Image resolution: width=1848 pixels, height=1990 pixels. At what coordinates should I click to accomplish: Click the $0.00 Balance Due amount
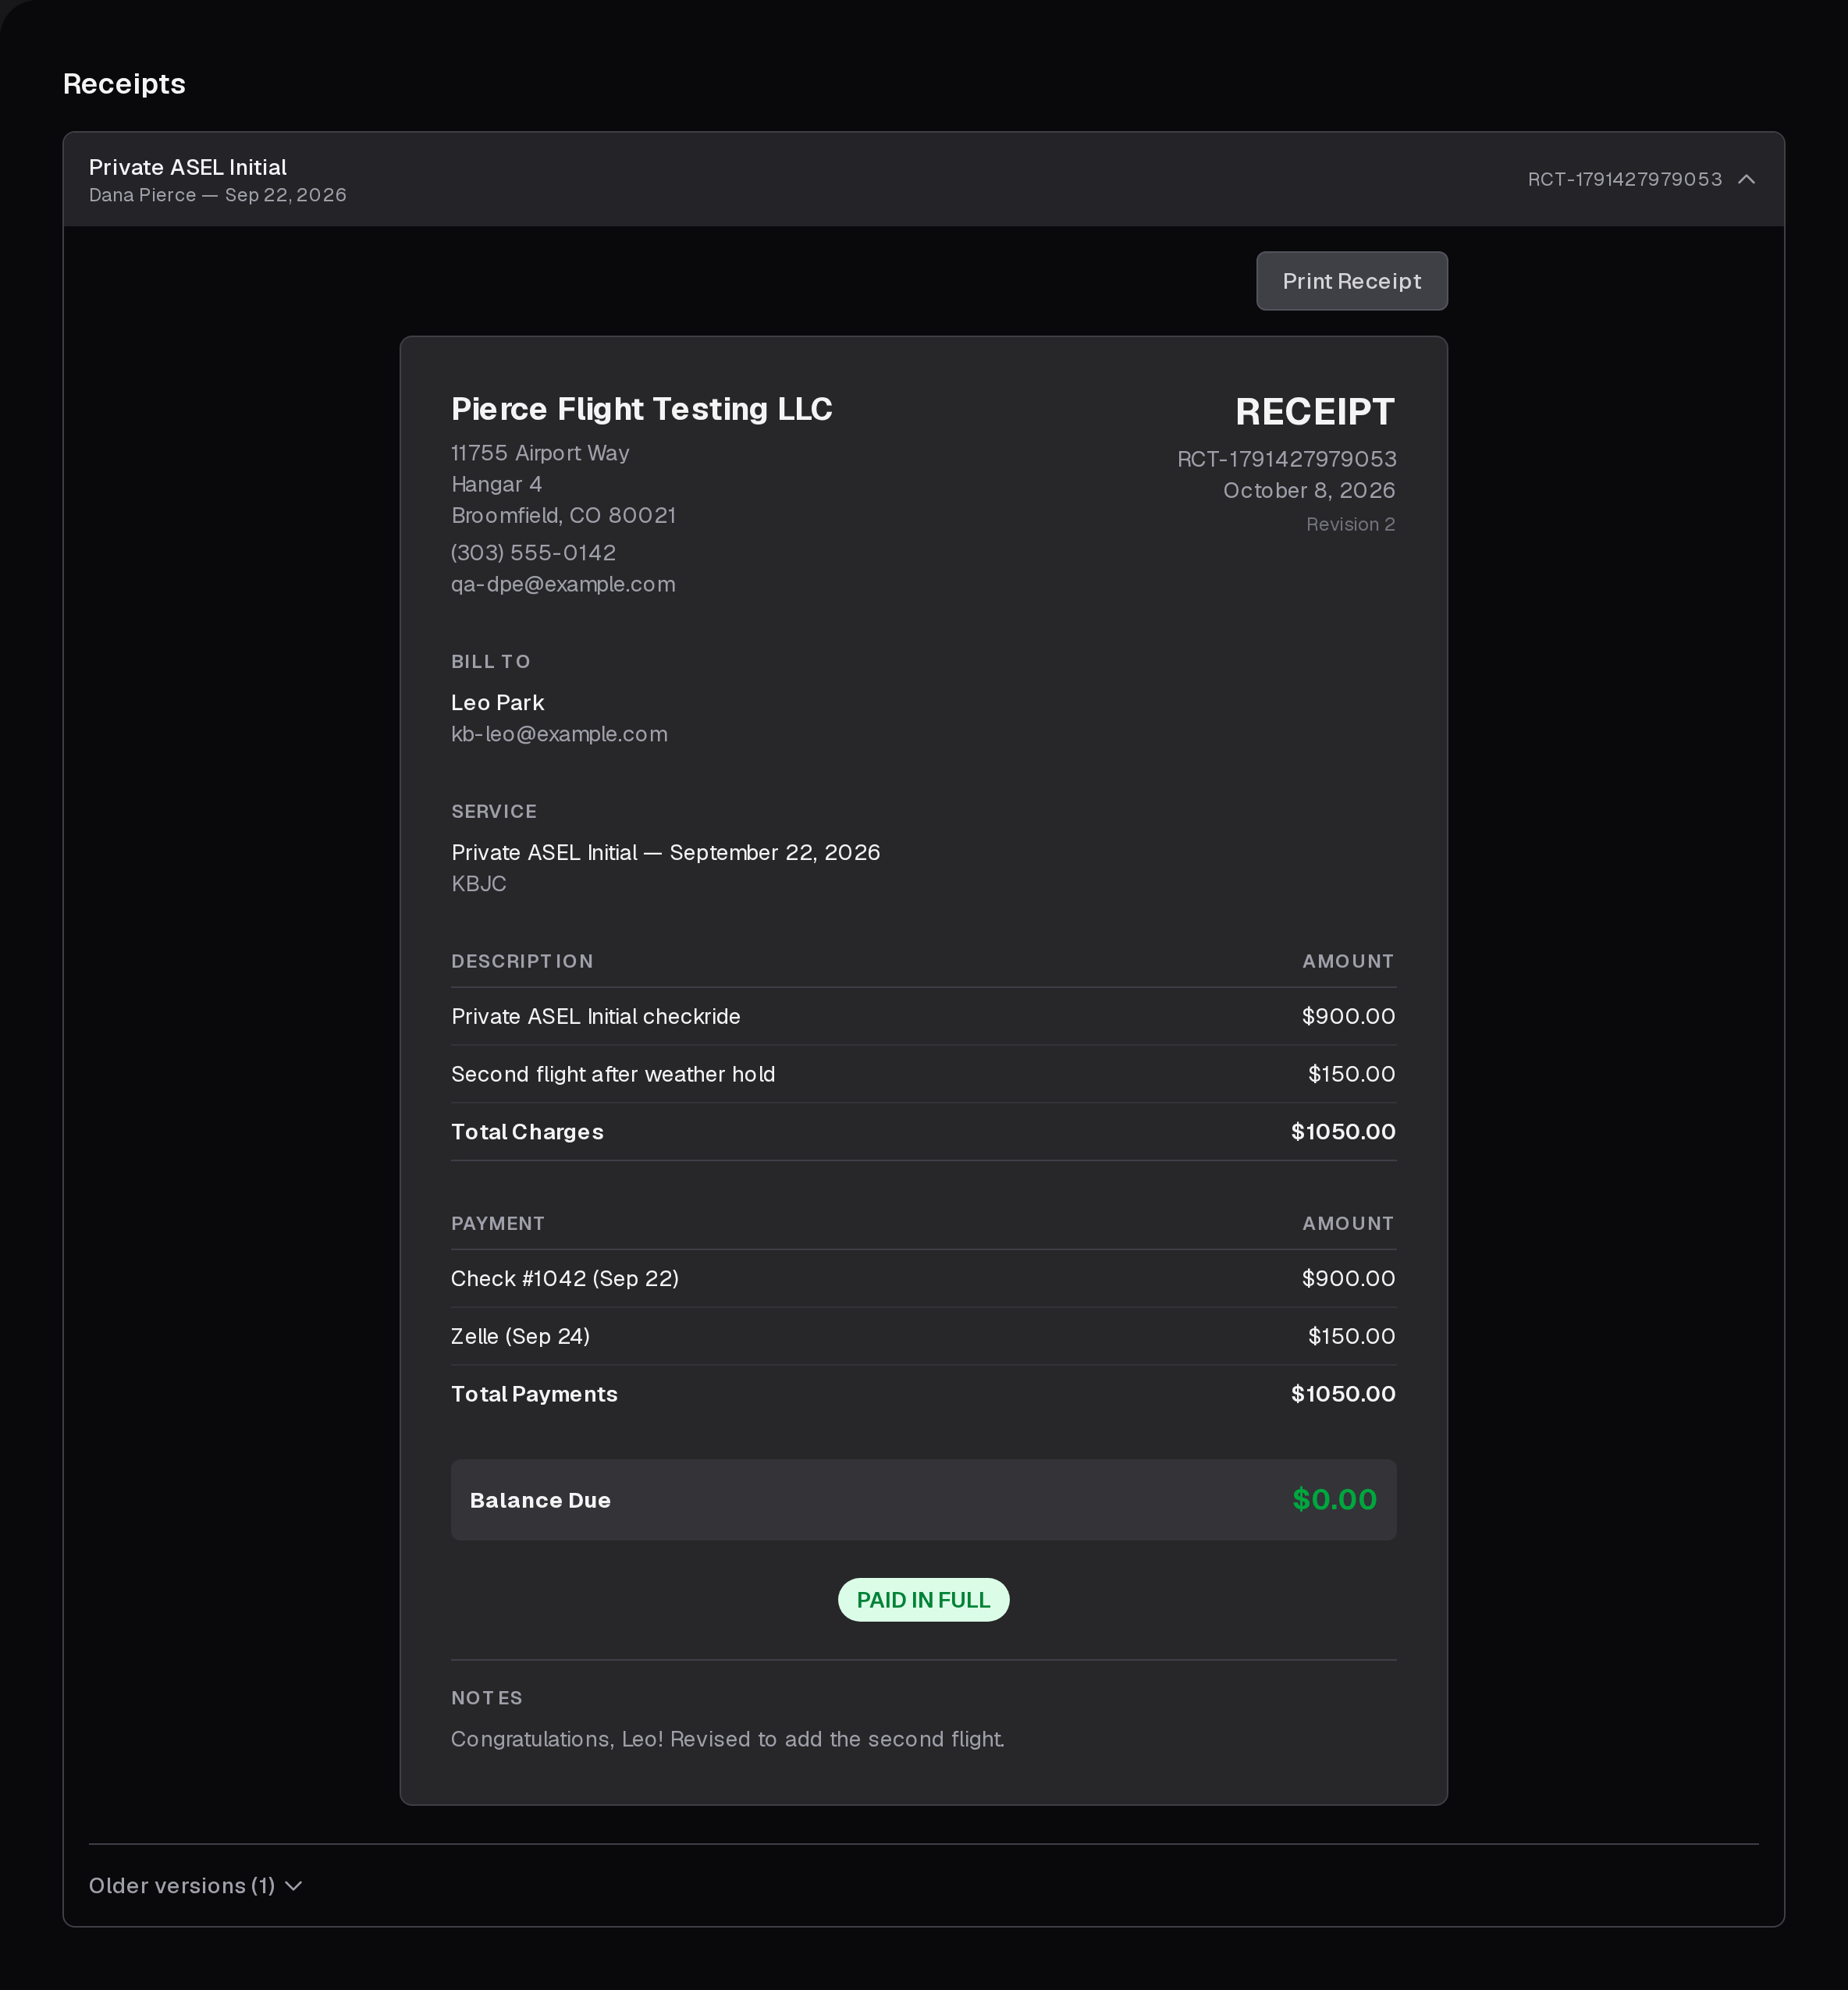coord(1334,1499)
